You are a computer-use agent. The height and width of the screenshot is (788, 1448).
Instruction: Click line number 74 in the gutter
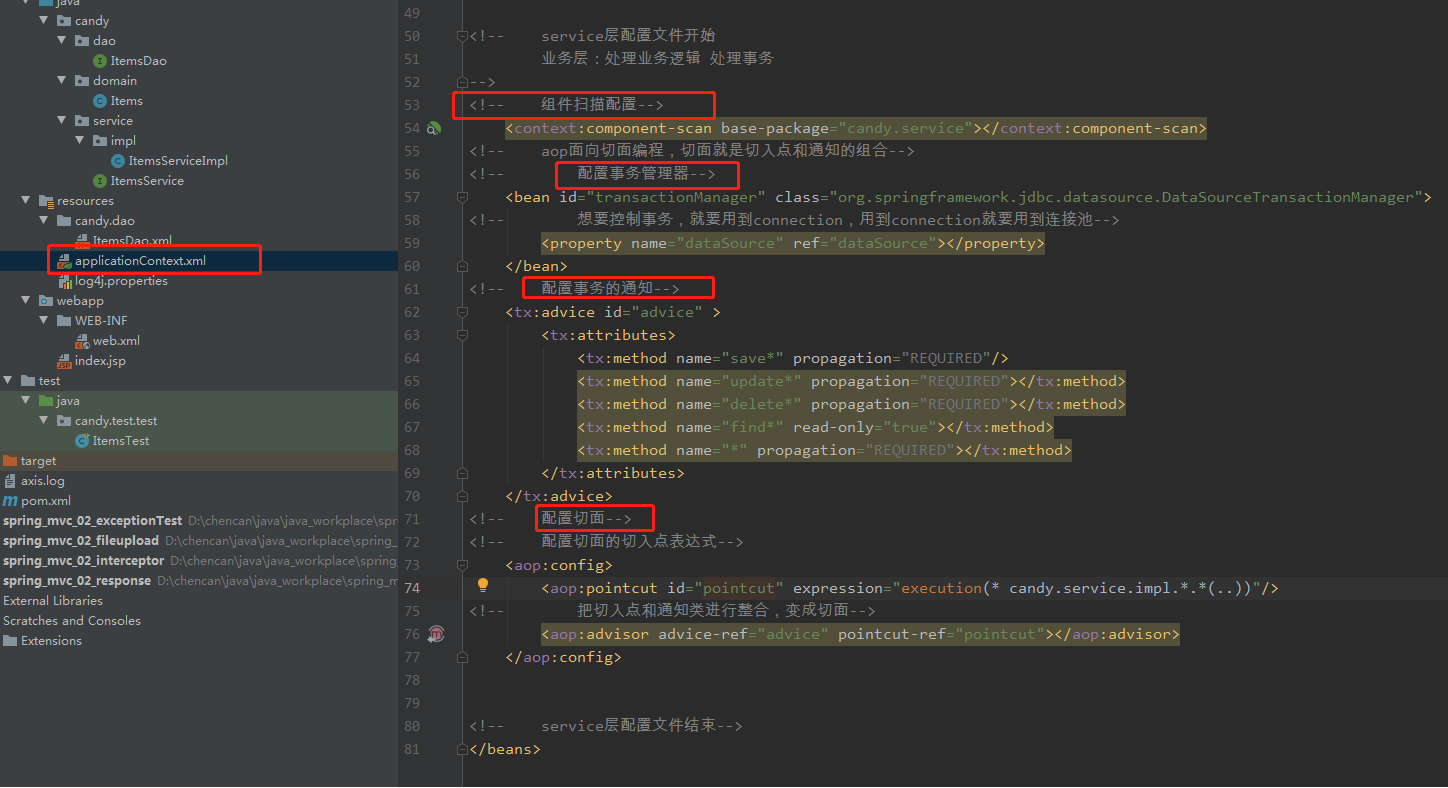coord(412,588)
